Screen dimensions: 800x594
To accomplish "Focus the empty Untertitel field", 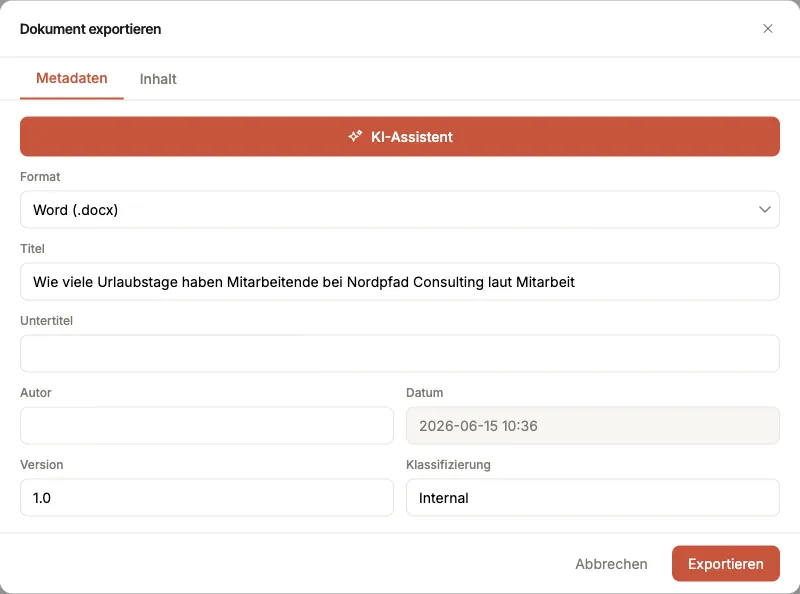I will (400, 354).
